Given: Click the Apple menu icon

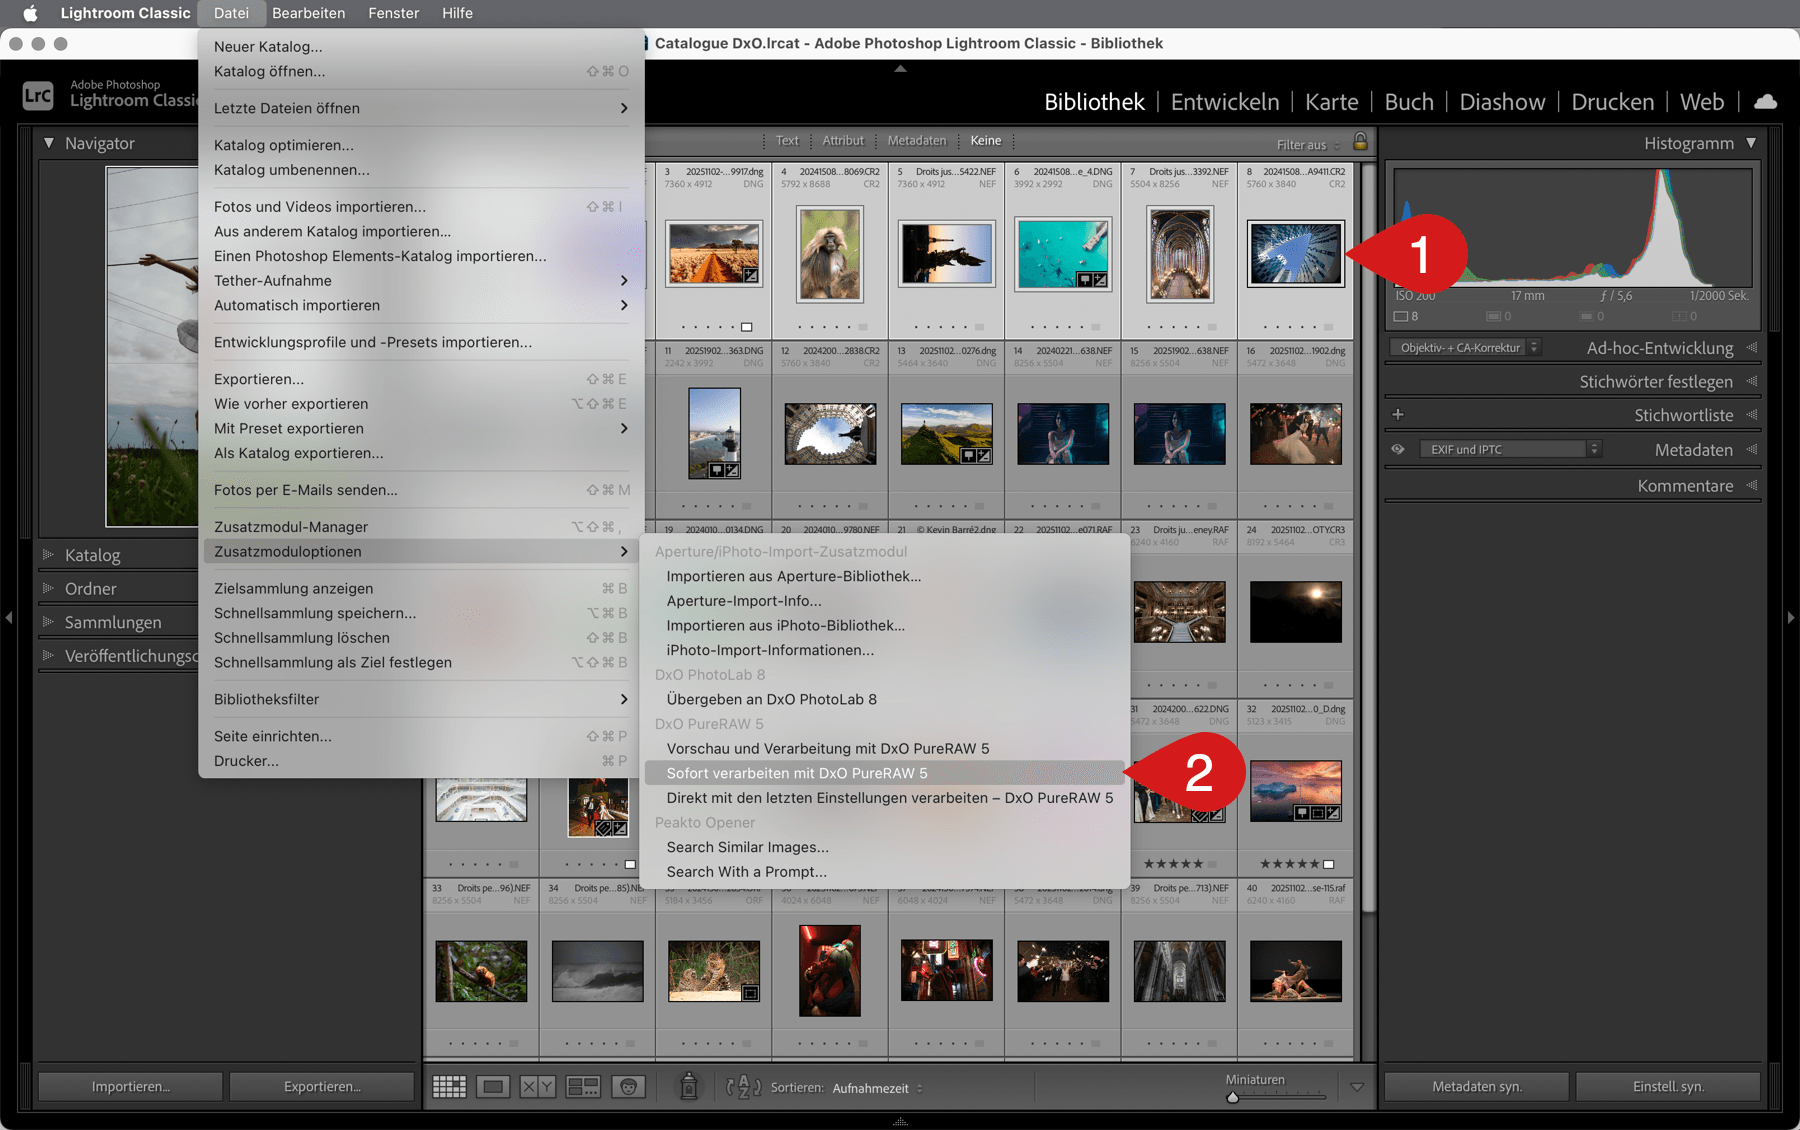Looking at the screenshot, I should click(30, 13).
